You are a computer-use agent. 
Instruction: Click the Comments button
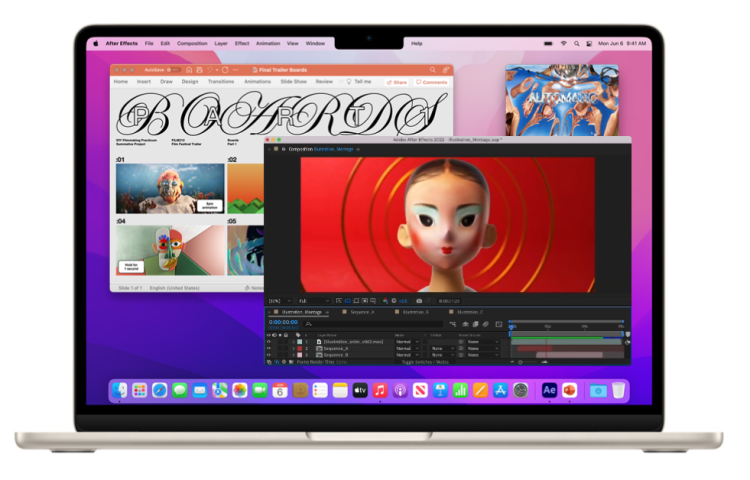431,82
